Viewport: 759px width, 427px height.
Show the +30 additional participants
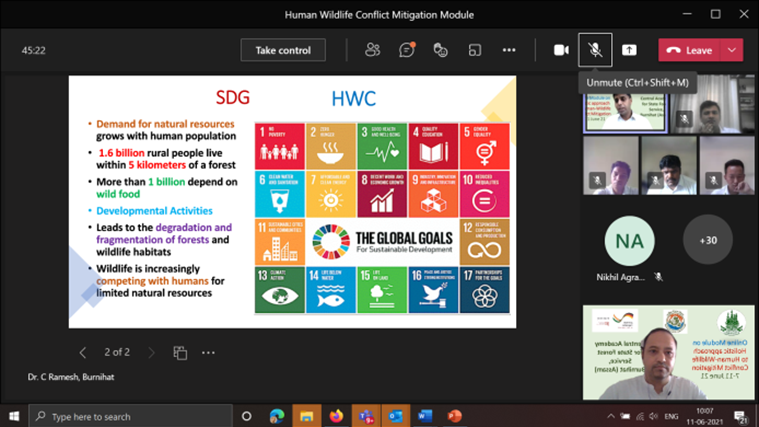(x=707, y=240)
